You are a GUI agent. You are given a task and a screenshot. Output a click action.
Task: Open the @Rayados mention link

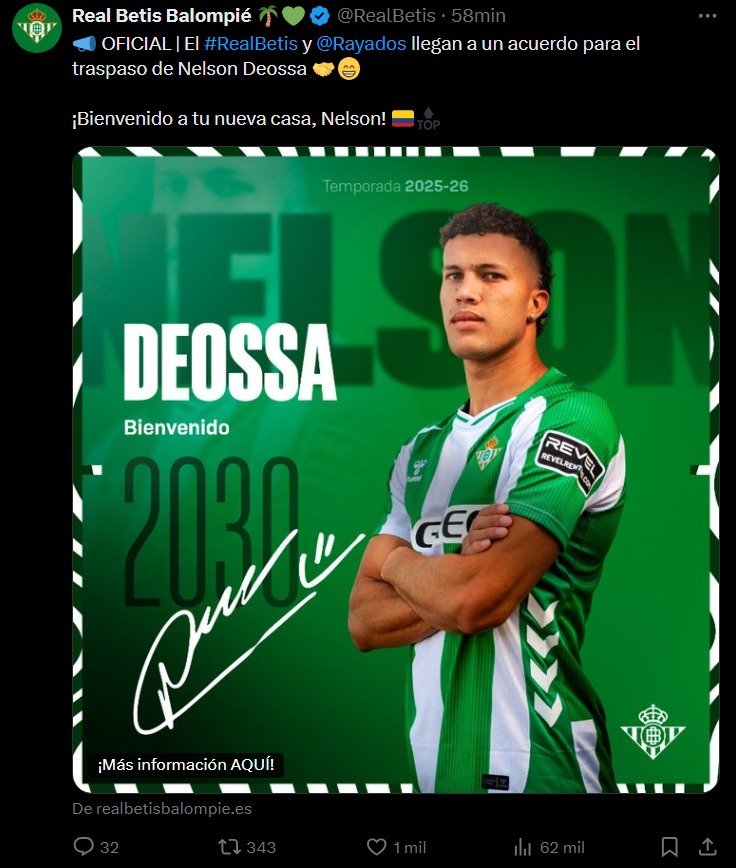tap(361, 44)
